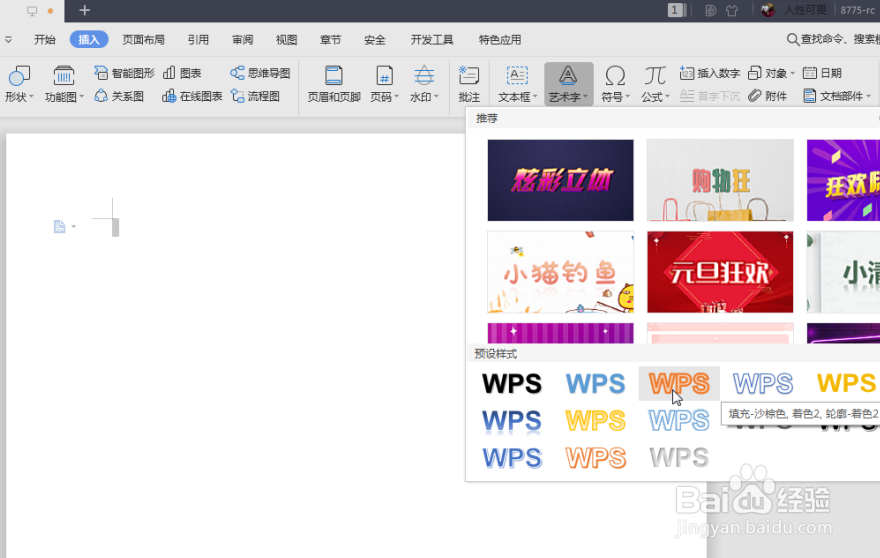The height and width of the screenshot is (558, 880).
Task: Insert a 流程图 flowchart
Action: click(x=255, y=96)
